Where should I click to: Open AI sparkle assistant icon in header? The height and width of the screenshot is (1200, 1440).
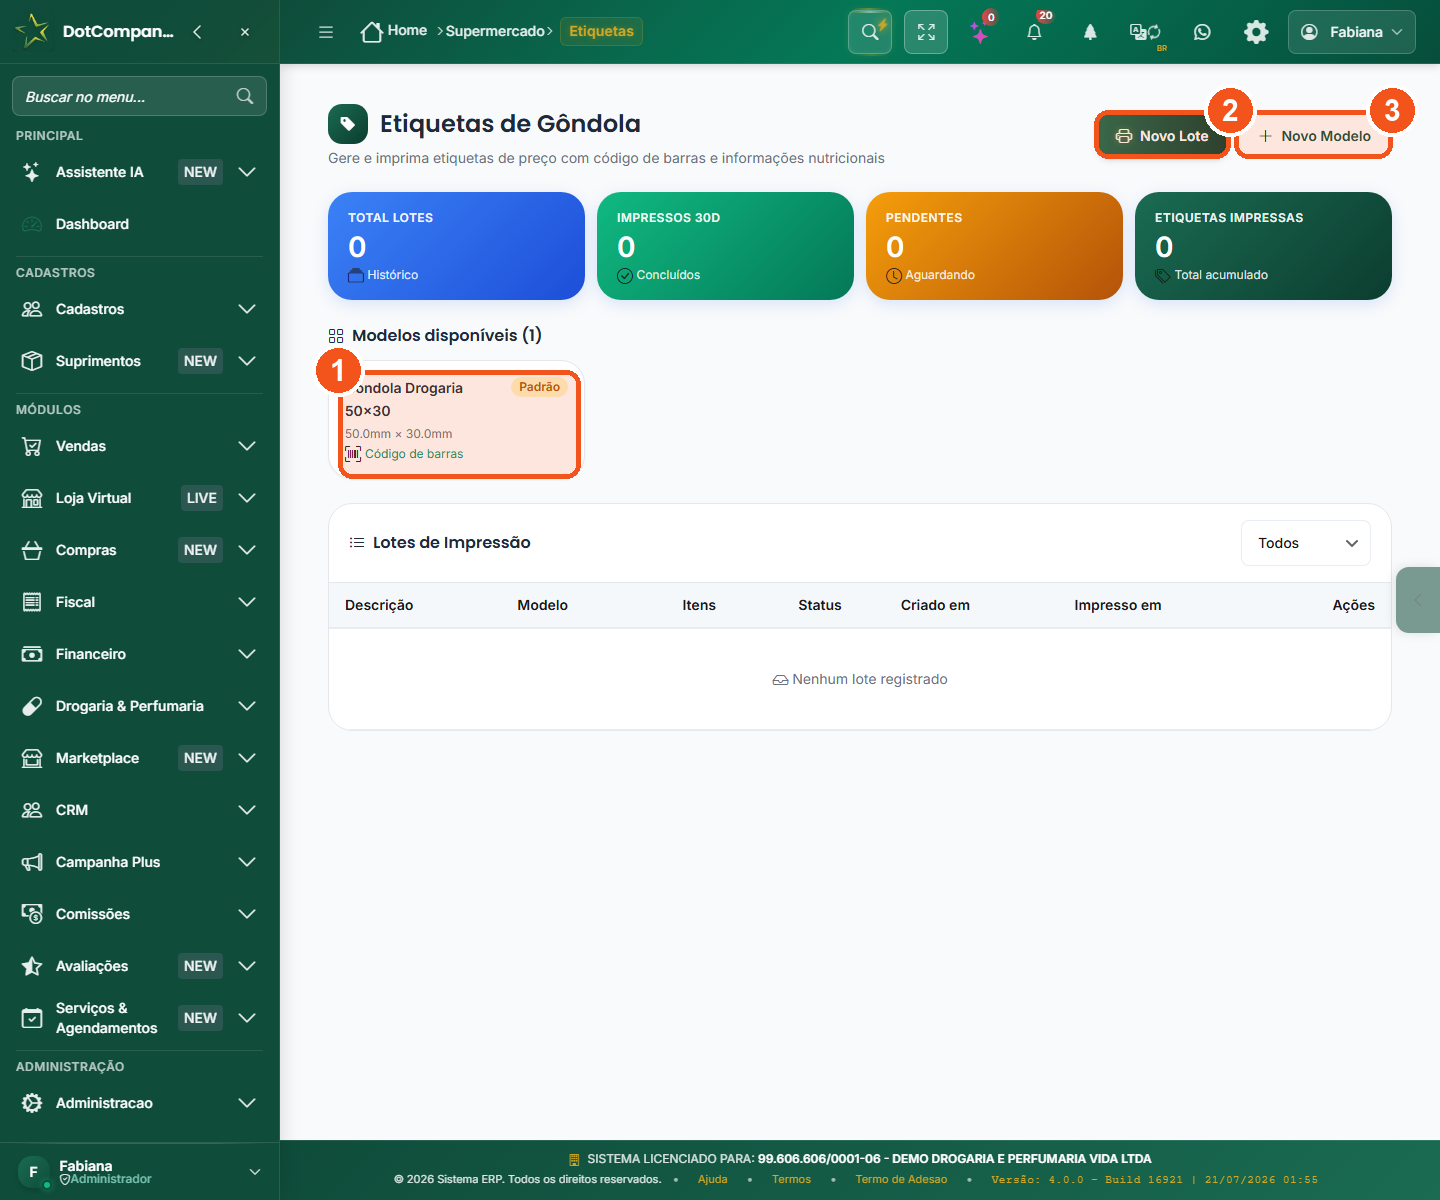980,32
